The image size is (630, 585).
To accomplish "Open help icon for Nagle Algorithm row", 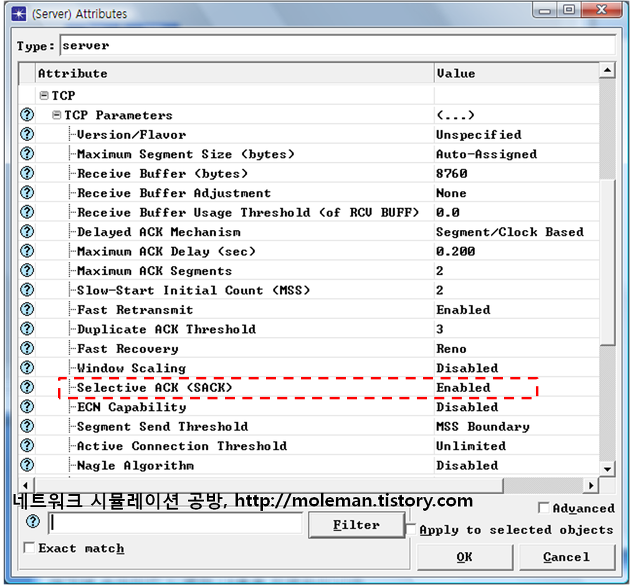I will (27, 465).
